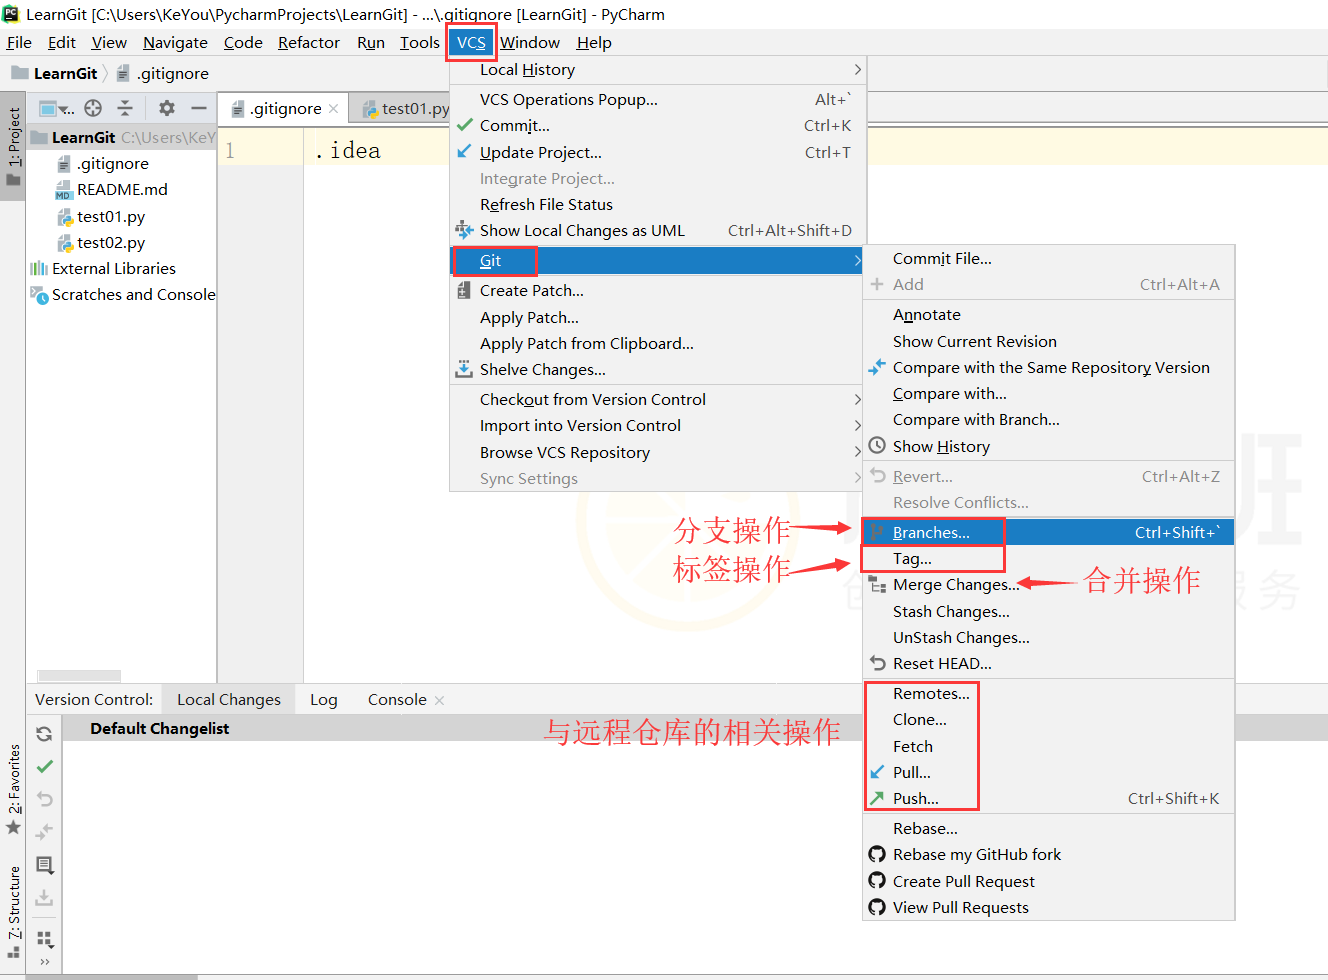Open the Window menu
This screenshot has width=1328, height=980.
(530, 43)
